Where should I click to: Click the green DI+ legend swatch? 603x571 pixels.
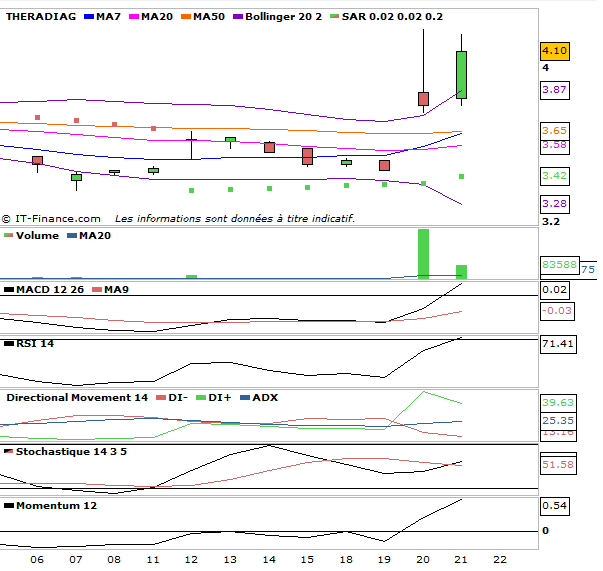[201, 398]
